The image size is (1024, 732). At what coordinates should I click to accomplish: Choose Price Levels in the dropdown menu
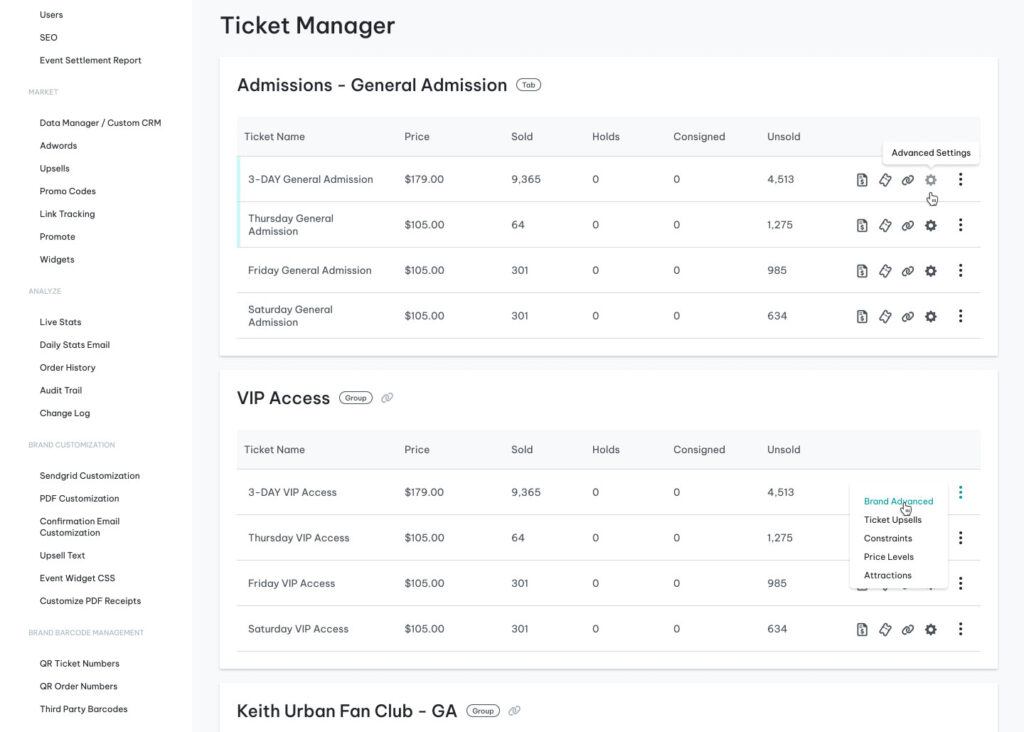point(888,557)
